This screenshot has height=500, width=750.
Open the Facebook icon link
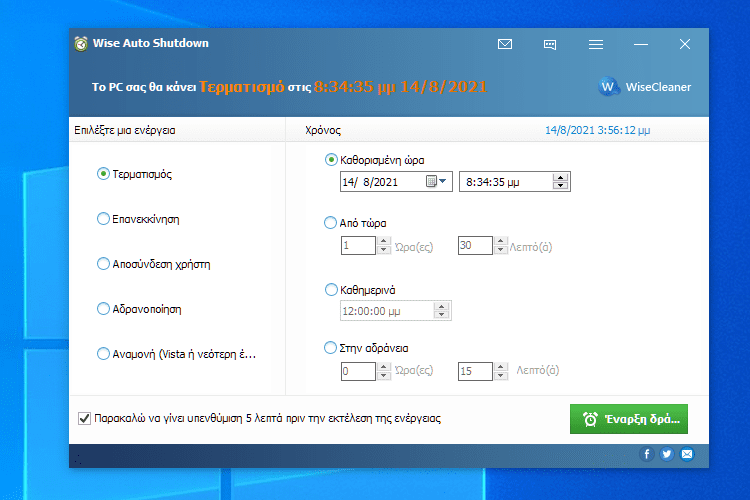point(647,454)
